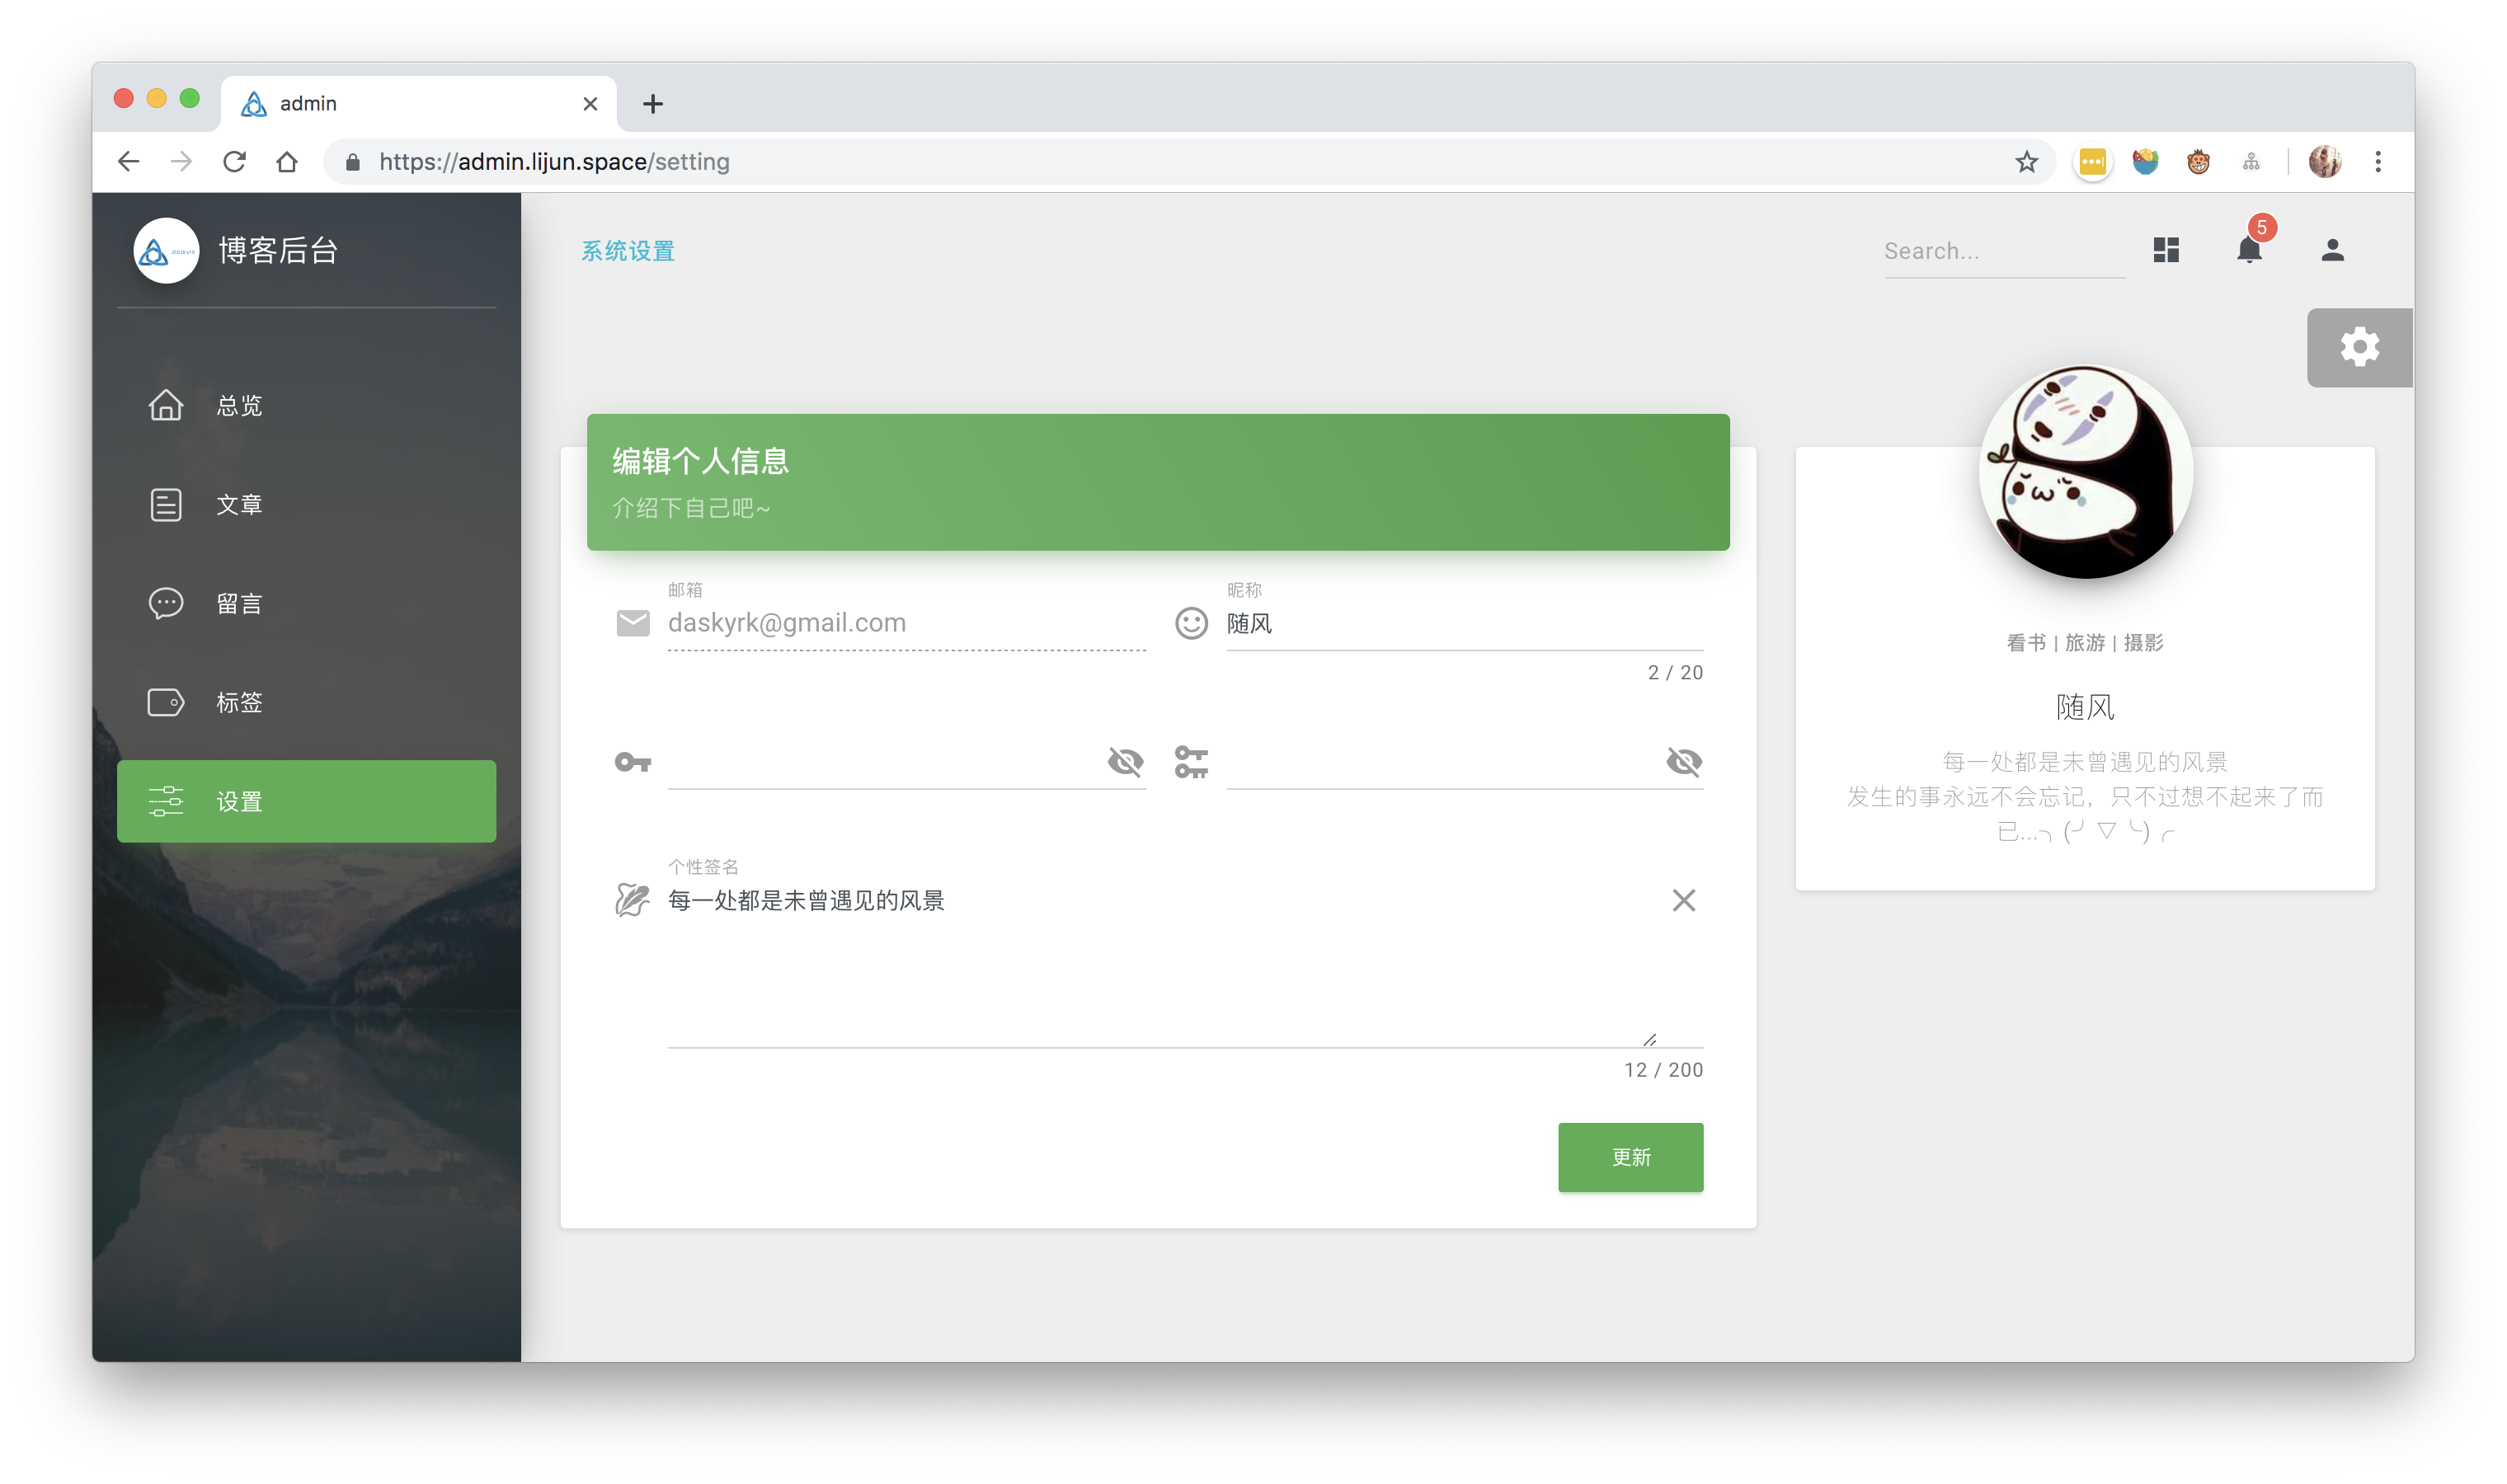Click the 更新 update button

(1630, 1157)
